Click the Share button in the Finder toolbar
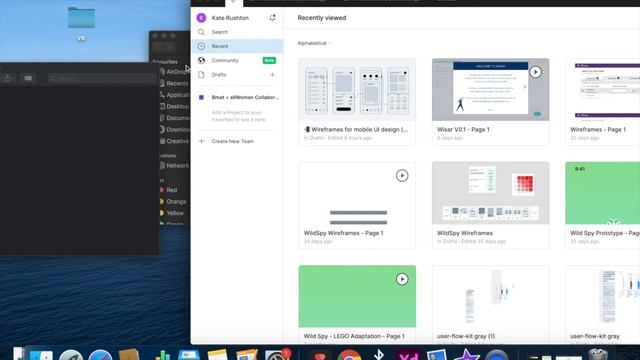Viewport: 640px width, 360px height. click(x=7, y=78)
